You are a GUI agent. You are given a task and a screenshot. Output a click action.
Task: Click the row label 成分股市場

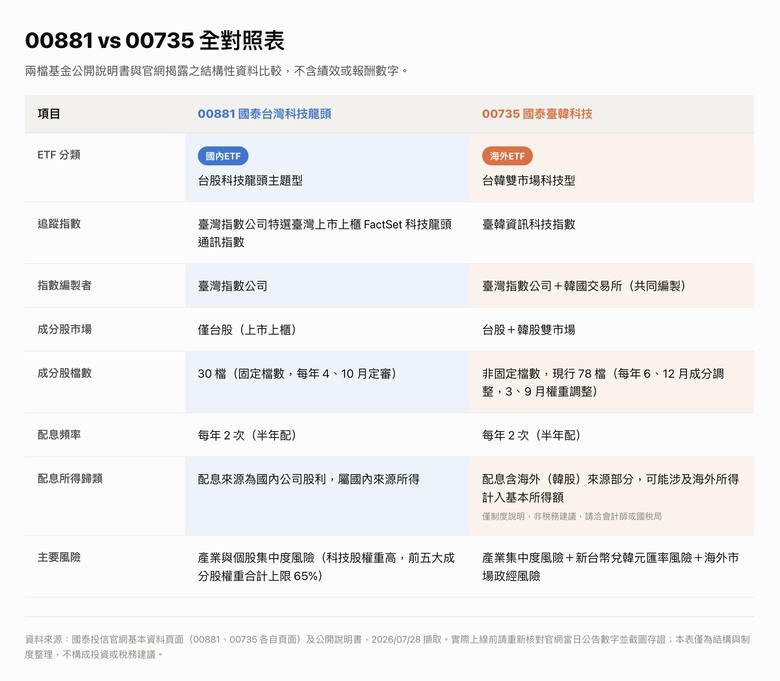click(x=64, y=329)
